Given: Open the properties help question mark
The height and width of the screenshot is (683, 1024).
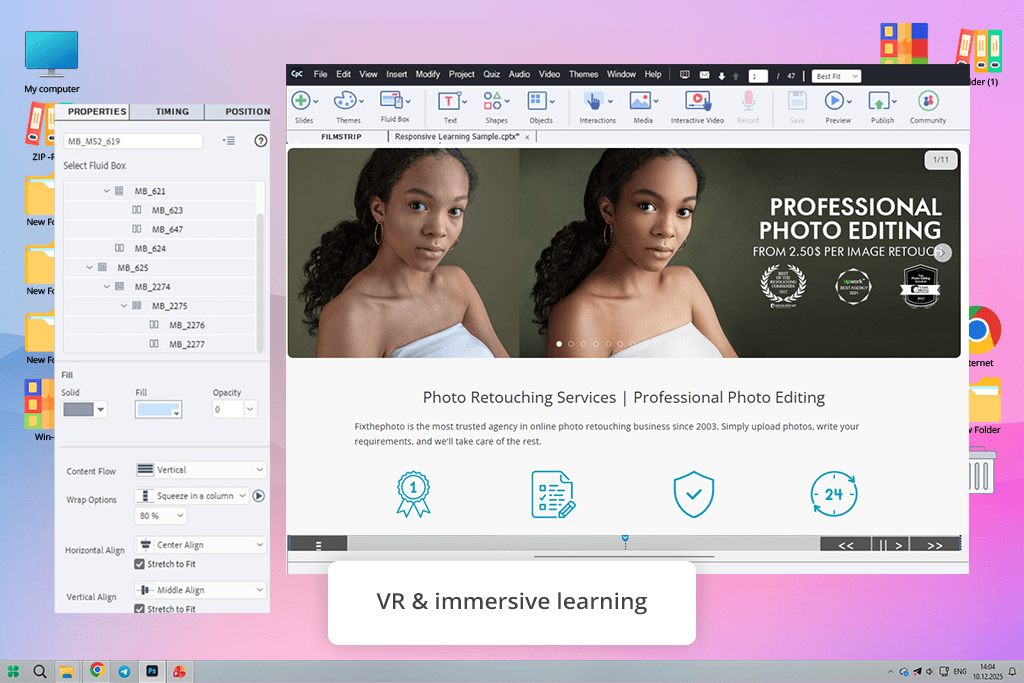Looking at the screenshot, I should pos(261,140).
